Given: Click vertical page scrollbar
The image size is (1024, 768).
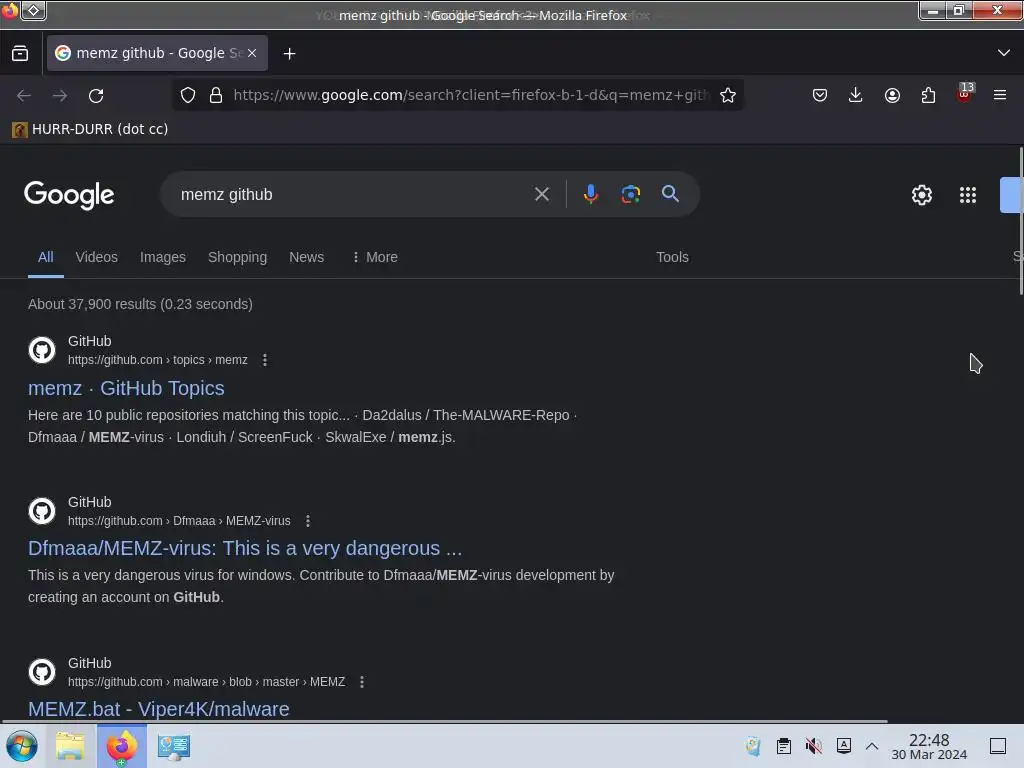Looking at the screenshot, I should click(x=1021, y=221).
